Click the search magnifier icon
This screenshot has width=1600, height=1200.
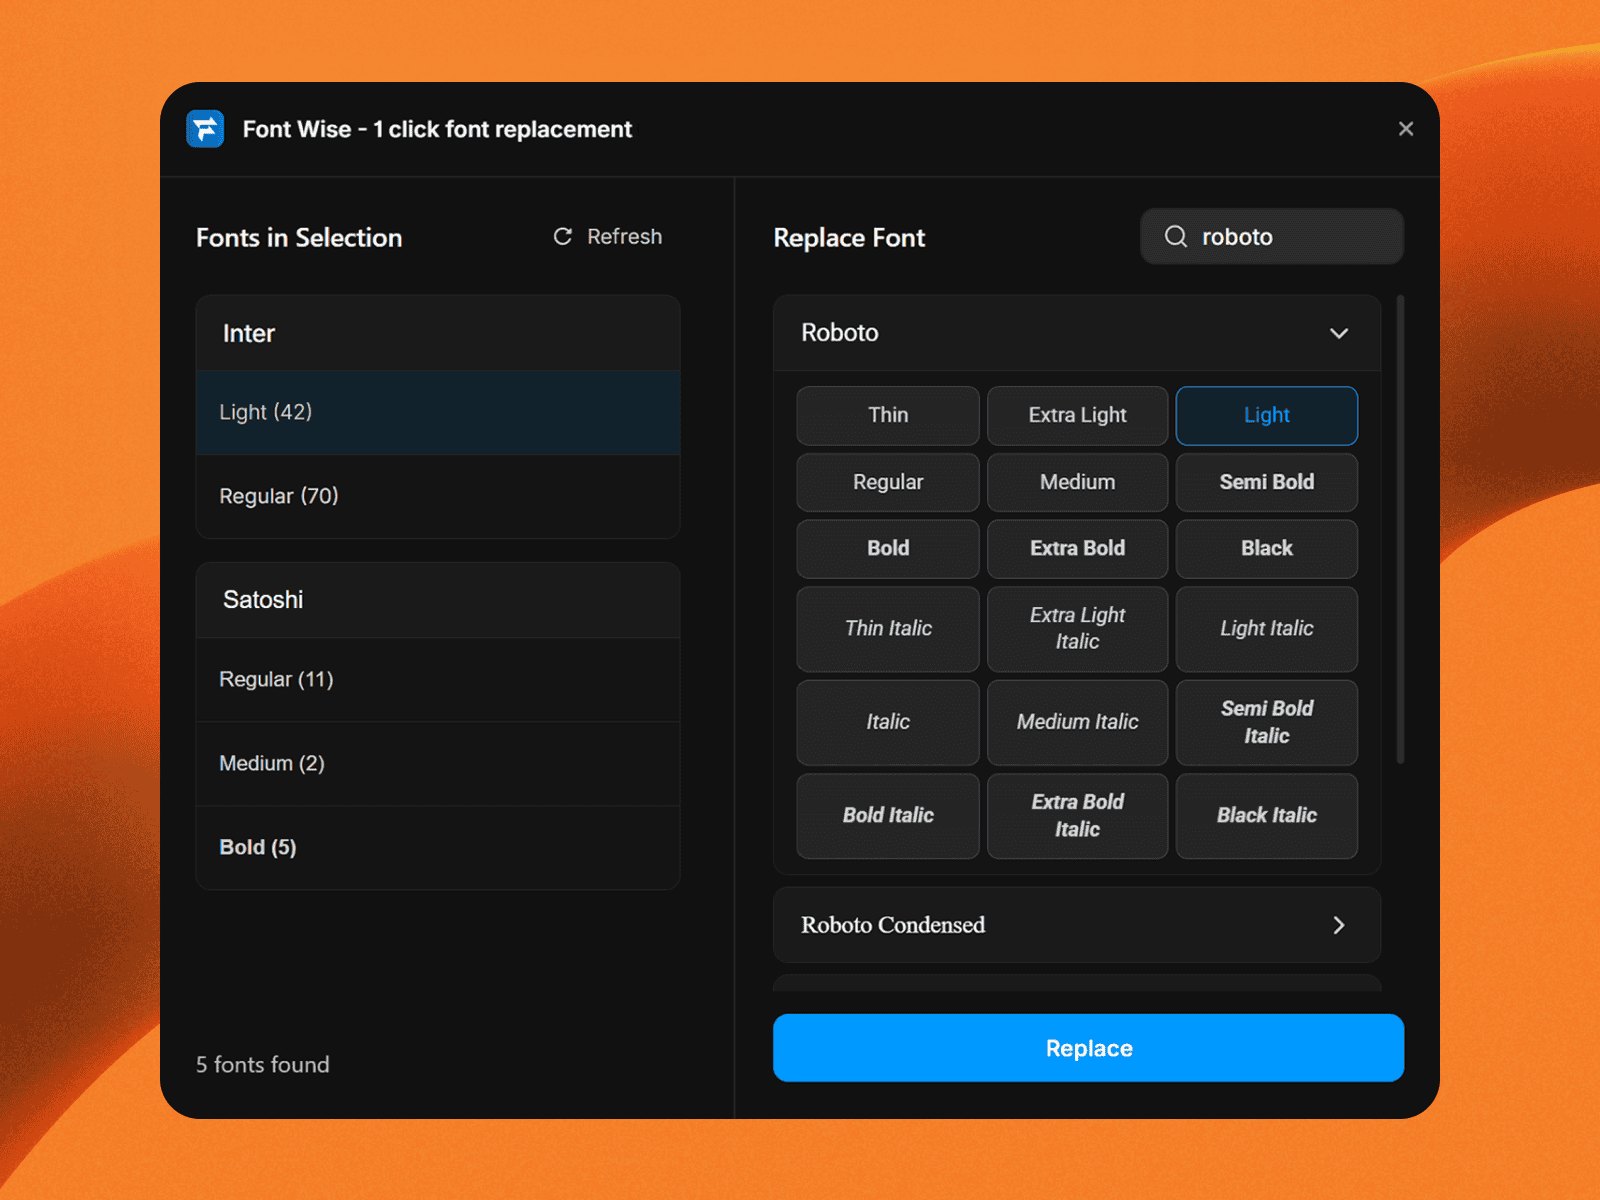tap(1175, 237)
